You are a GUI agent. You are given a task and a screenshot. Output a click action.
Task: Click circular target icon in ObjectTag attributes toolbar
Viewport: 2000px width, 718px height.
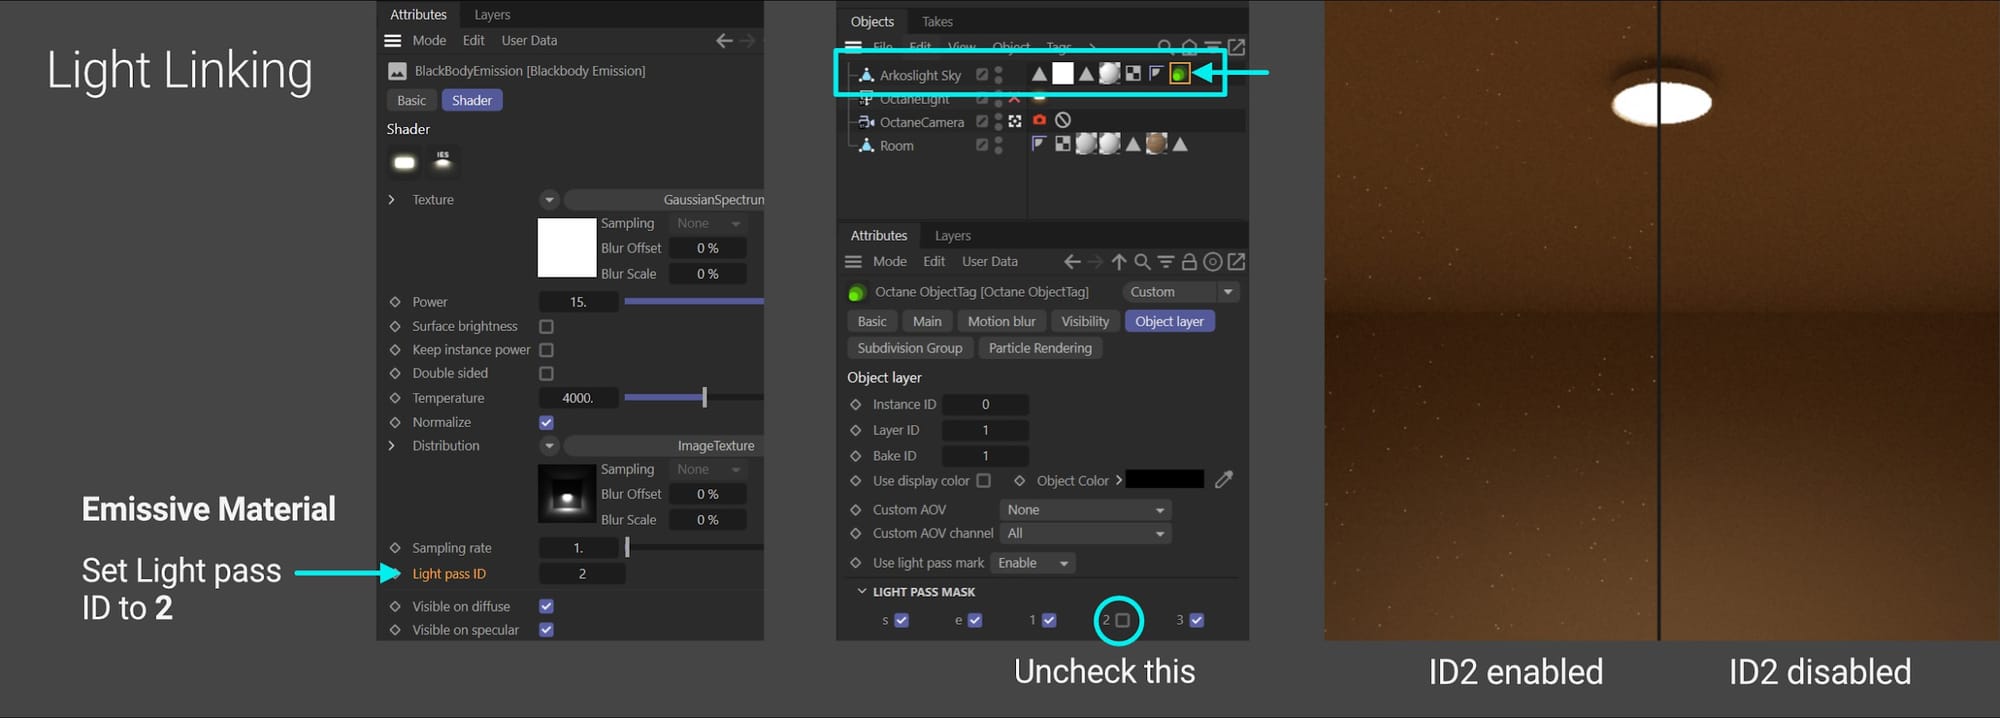click(x=1212, y=262)
